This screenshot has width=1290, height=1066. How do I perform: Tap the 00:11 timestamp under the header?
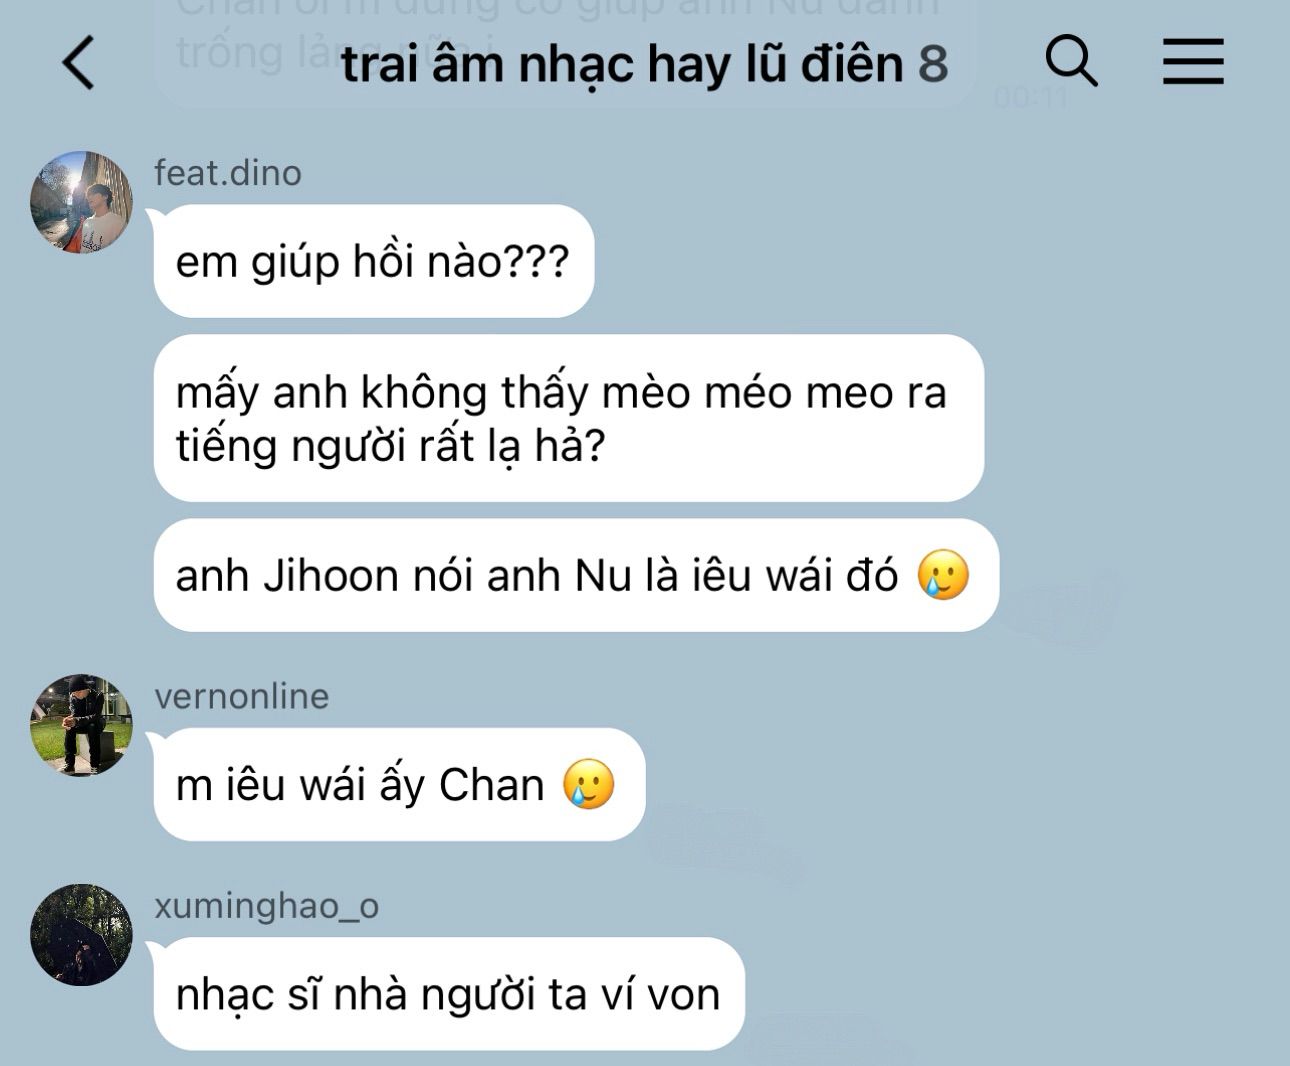click(1031, 98)
